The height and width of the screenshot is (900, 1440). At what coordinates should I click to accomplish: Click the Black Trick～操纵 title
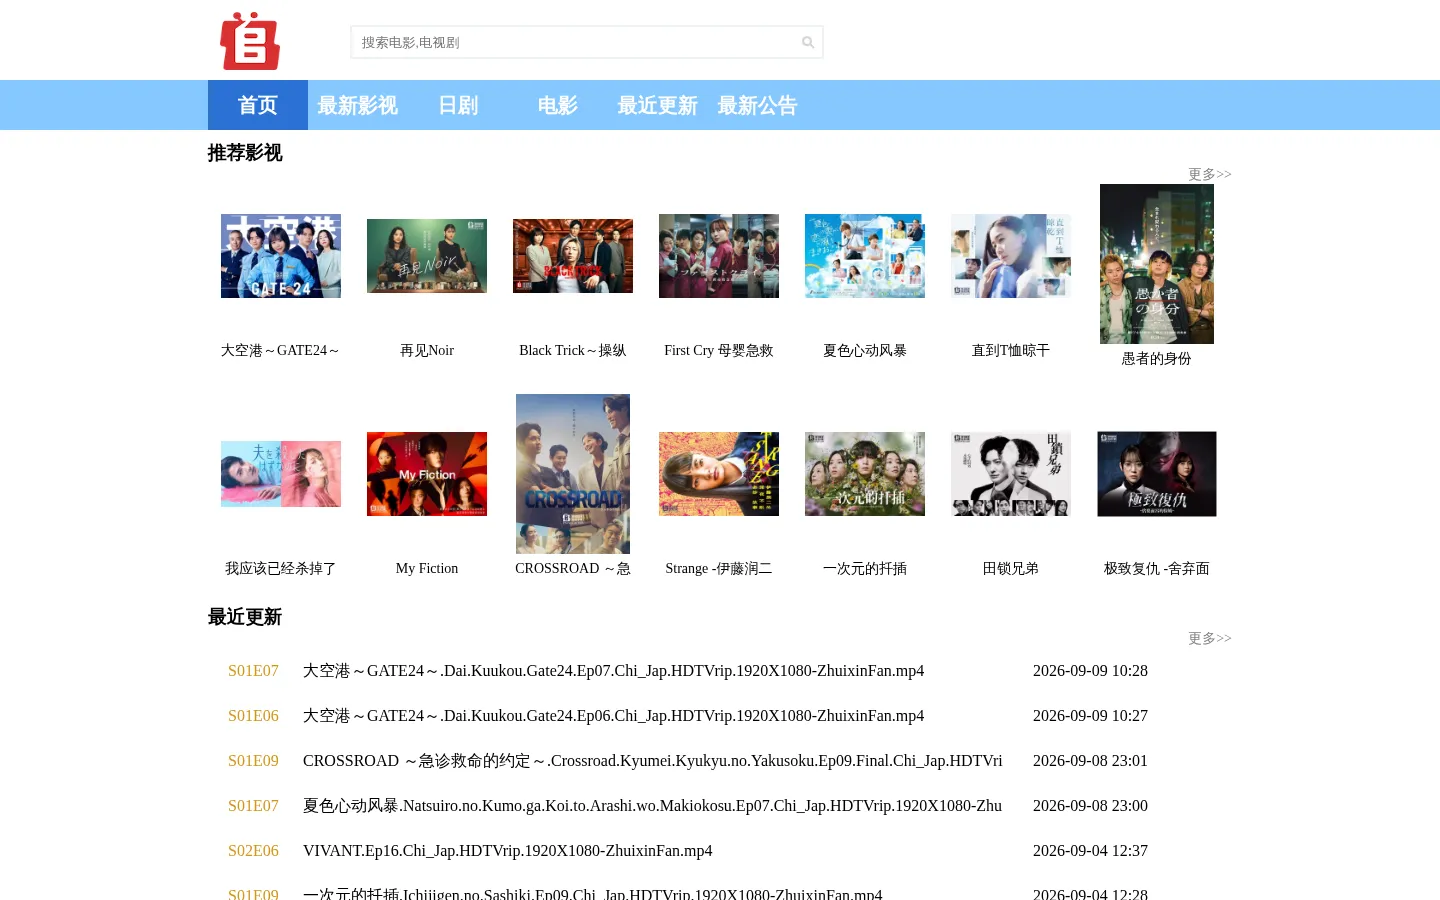click(573, 350)
